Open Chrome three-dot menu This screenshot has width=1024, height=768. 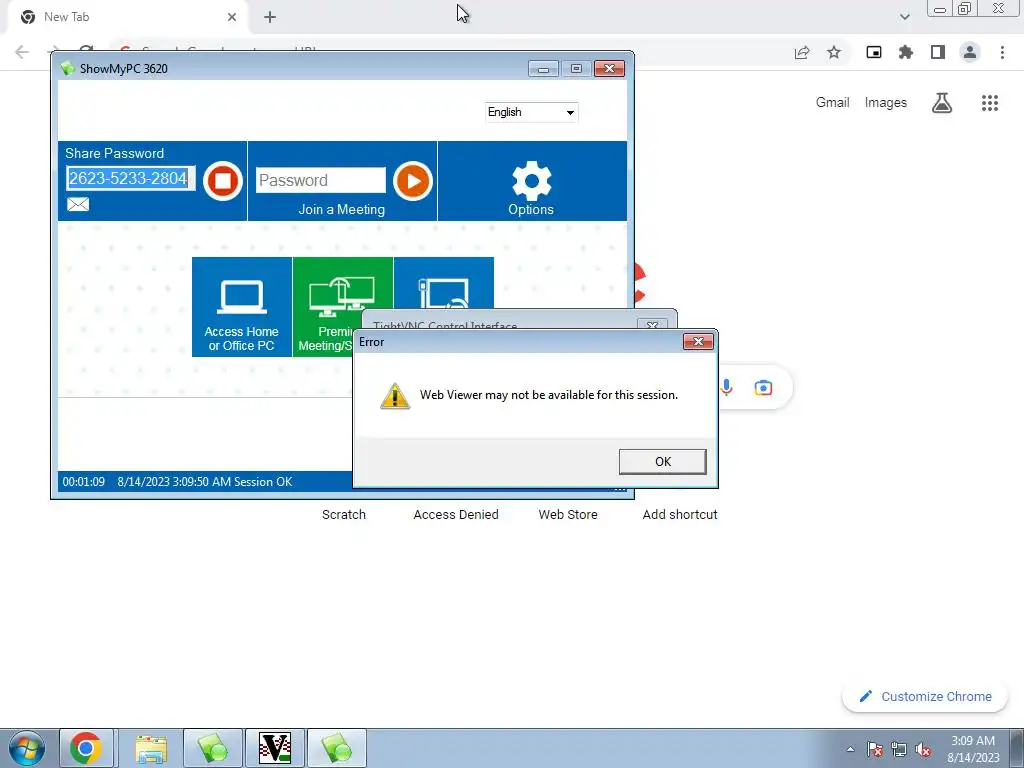(x=1002, y=52)
